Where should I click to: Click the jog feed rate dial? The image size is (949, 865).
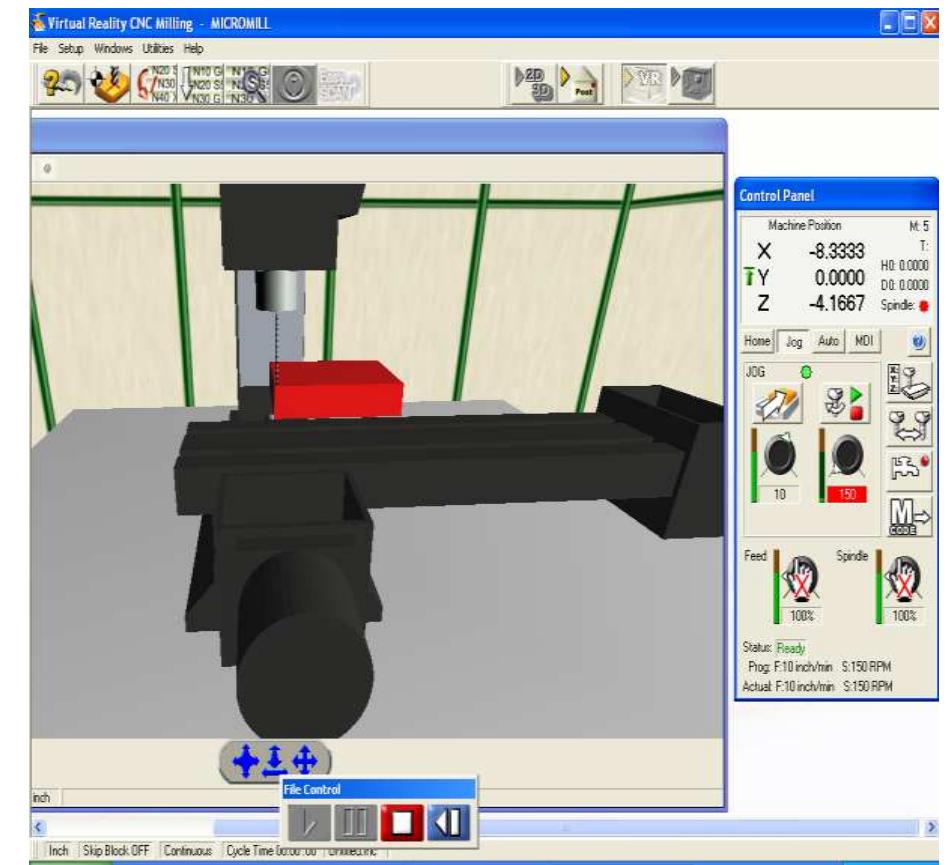click(780, 455)
